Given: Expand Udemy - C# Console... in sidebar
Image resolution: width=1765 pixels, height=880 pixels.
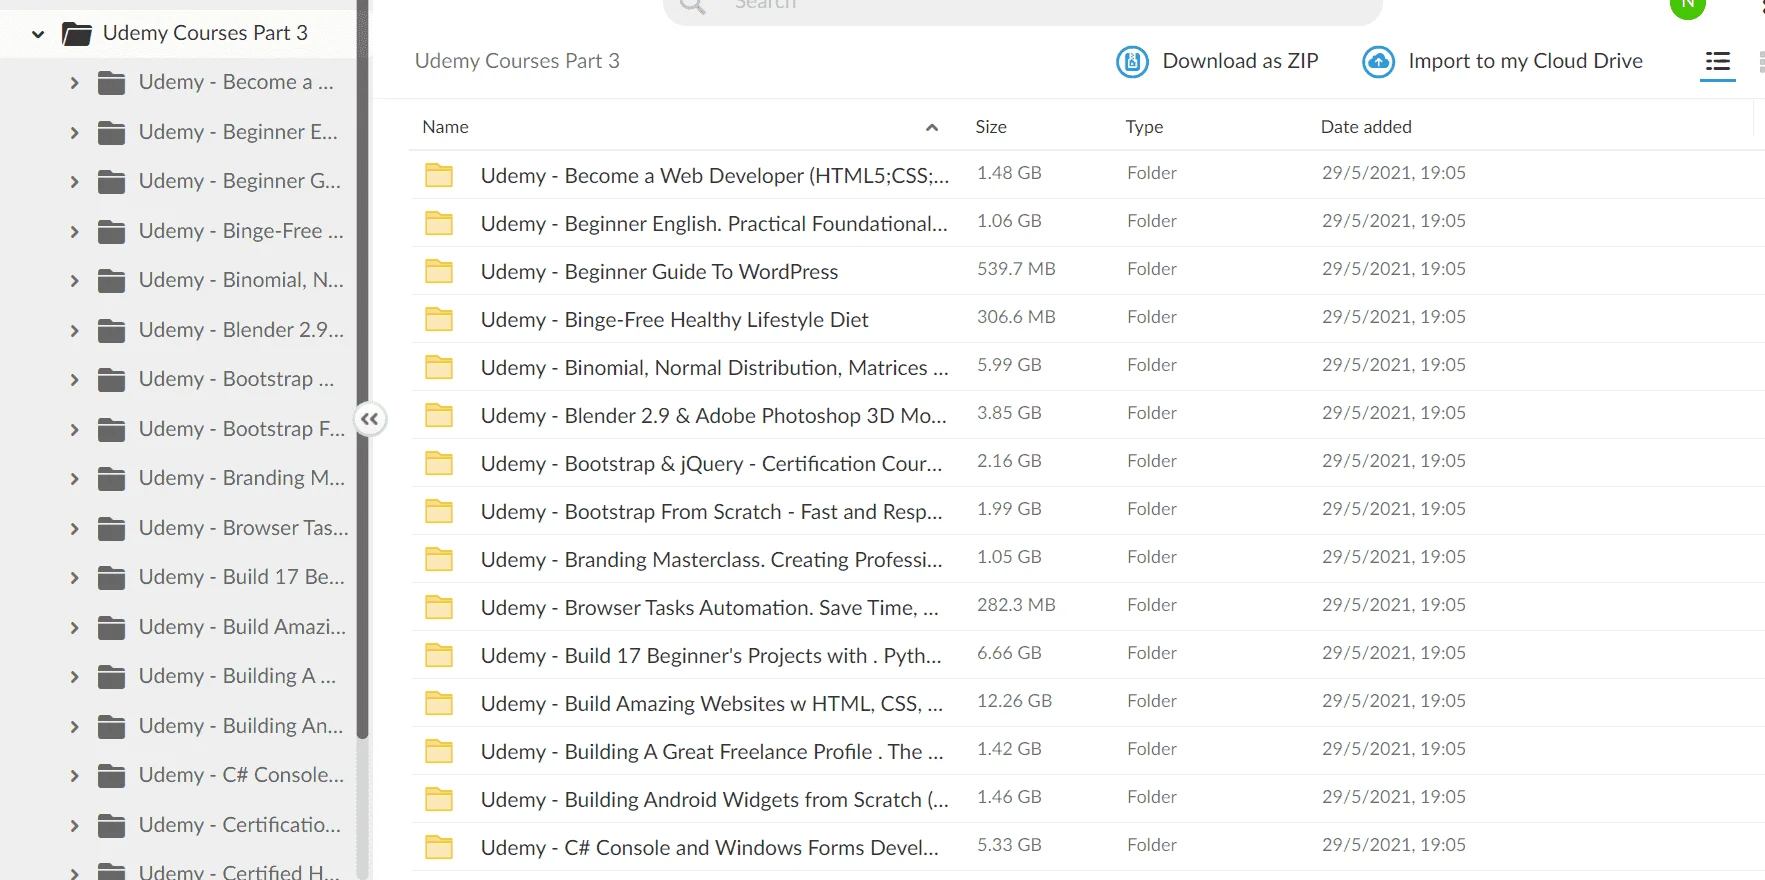Looking at the screenshot, I should [x=74, y=776].
